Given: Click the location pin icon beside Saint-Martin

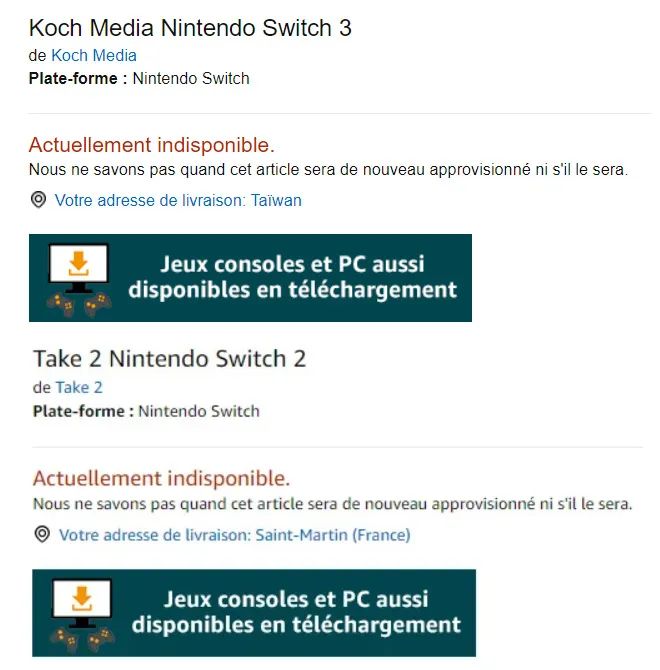Looking at the screenshot, I should (43, 535).
